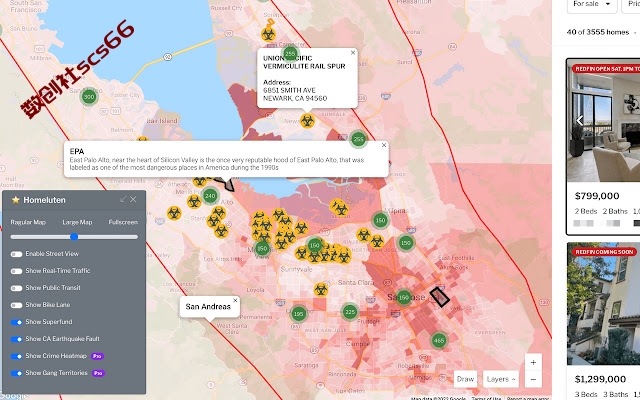Click the 195 green cluster marker near Cupertino

click(x=299, y=314)
